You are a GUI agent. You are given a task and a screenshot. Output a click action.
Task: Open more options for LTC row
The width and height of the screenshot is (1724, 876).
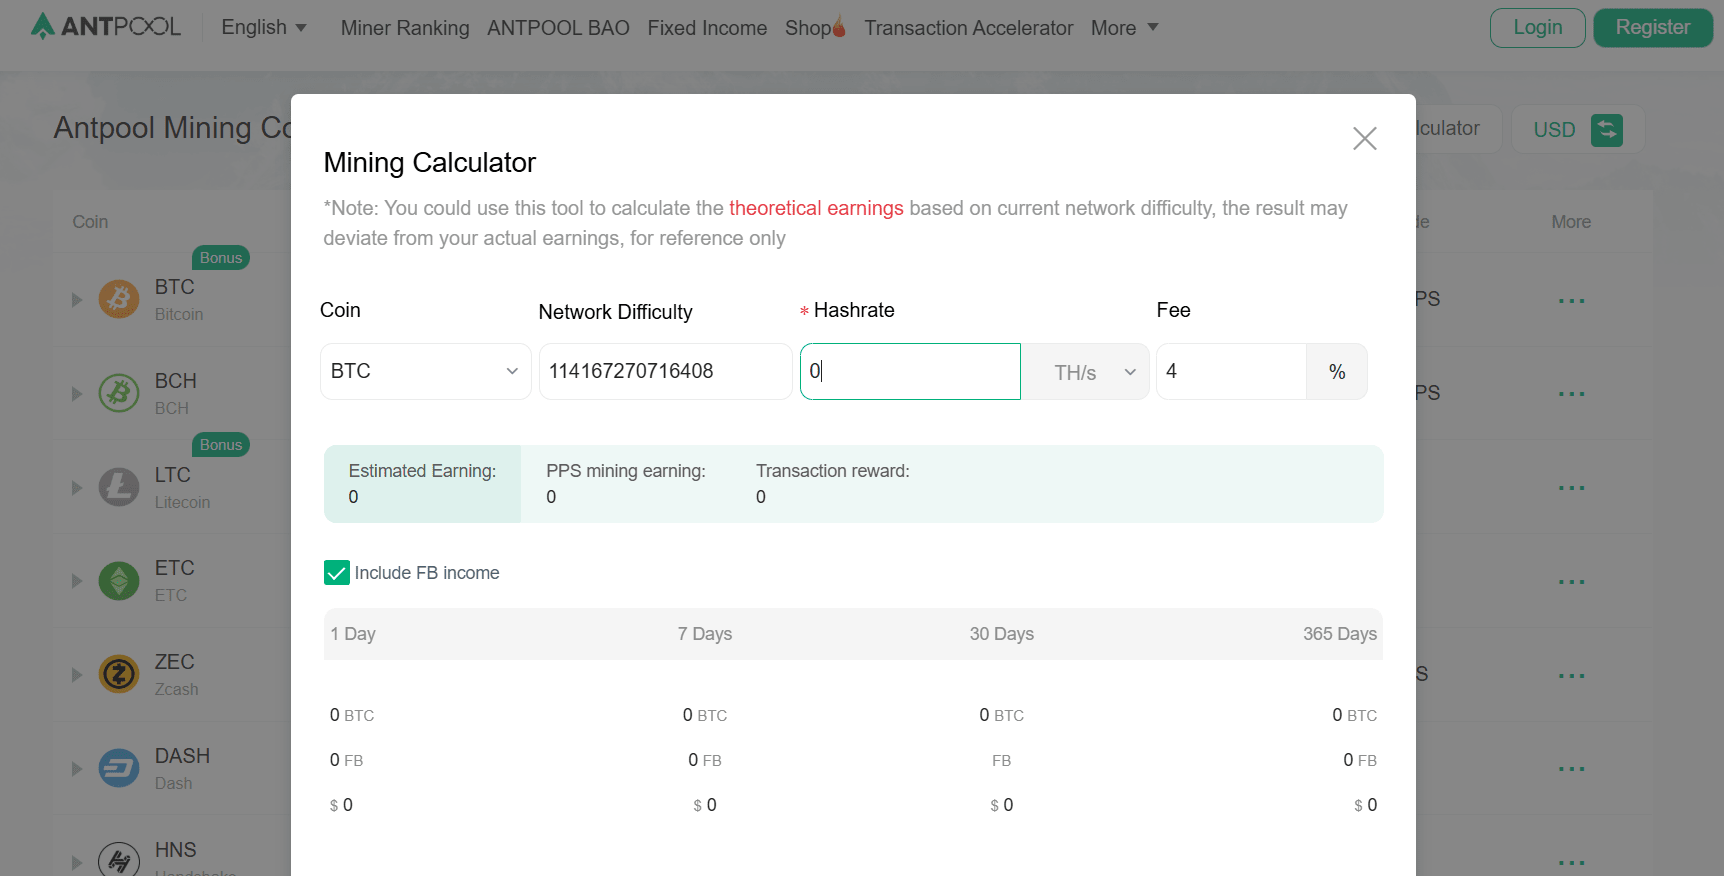coord(1571,487)
